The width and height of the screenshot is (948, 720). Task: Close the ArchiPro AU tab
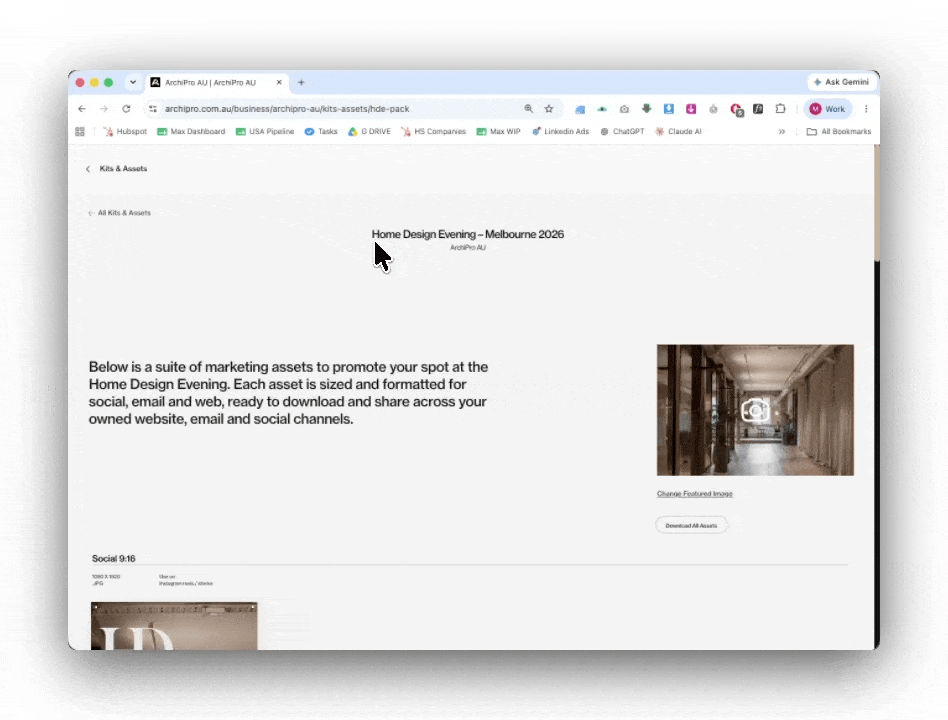(x=279, y=82)
